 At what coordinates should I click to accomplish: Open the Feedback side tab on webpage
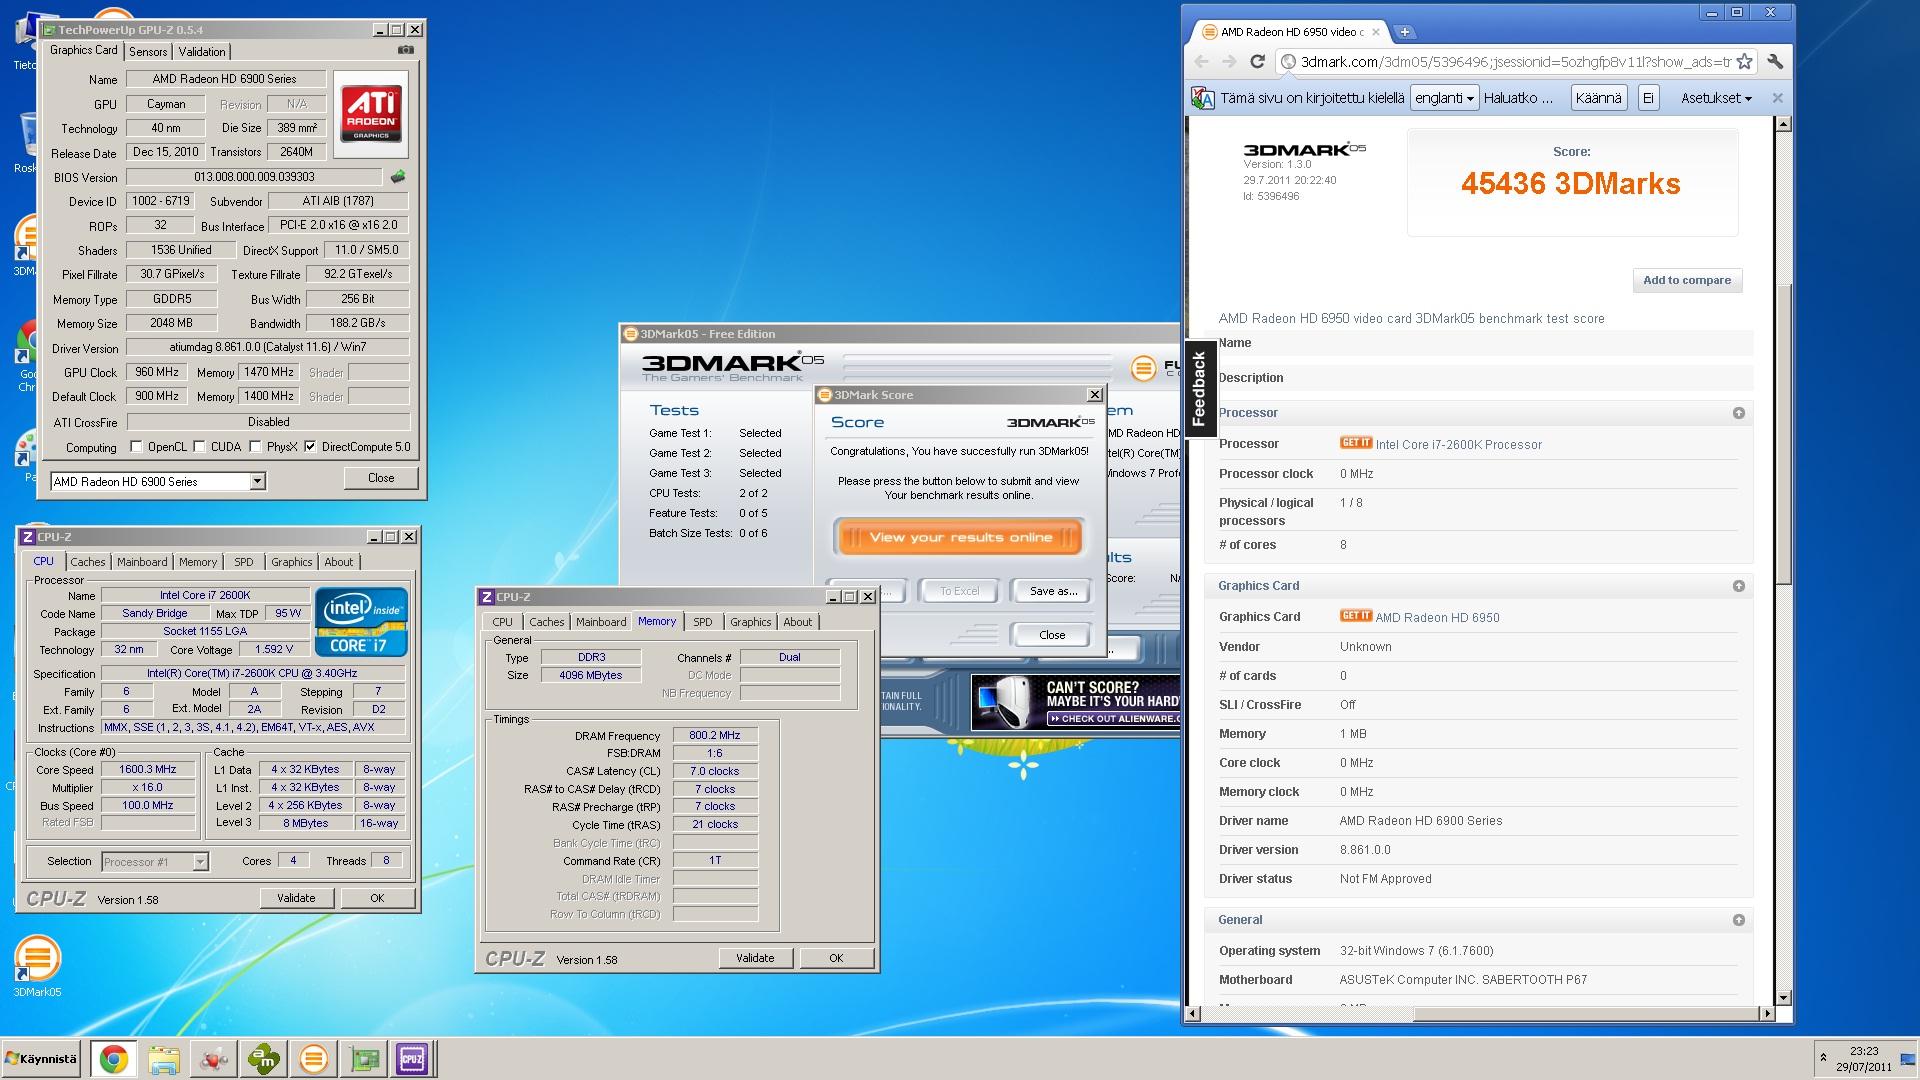[1199, 390]
